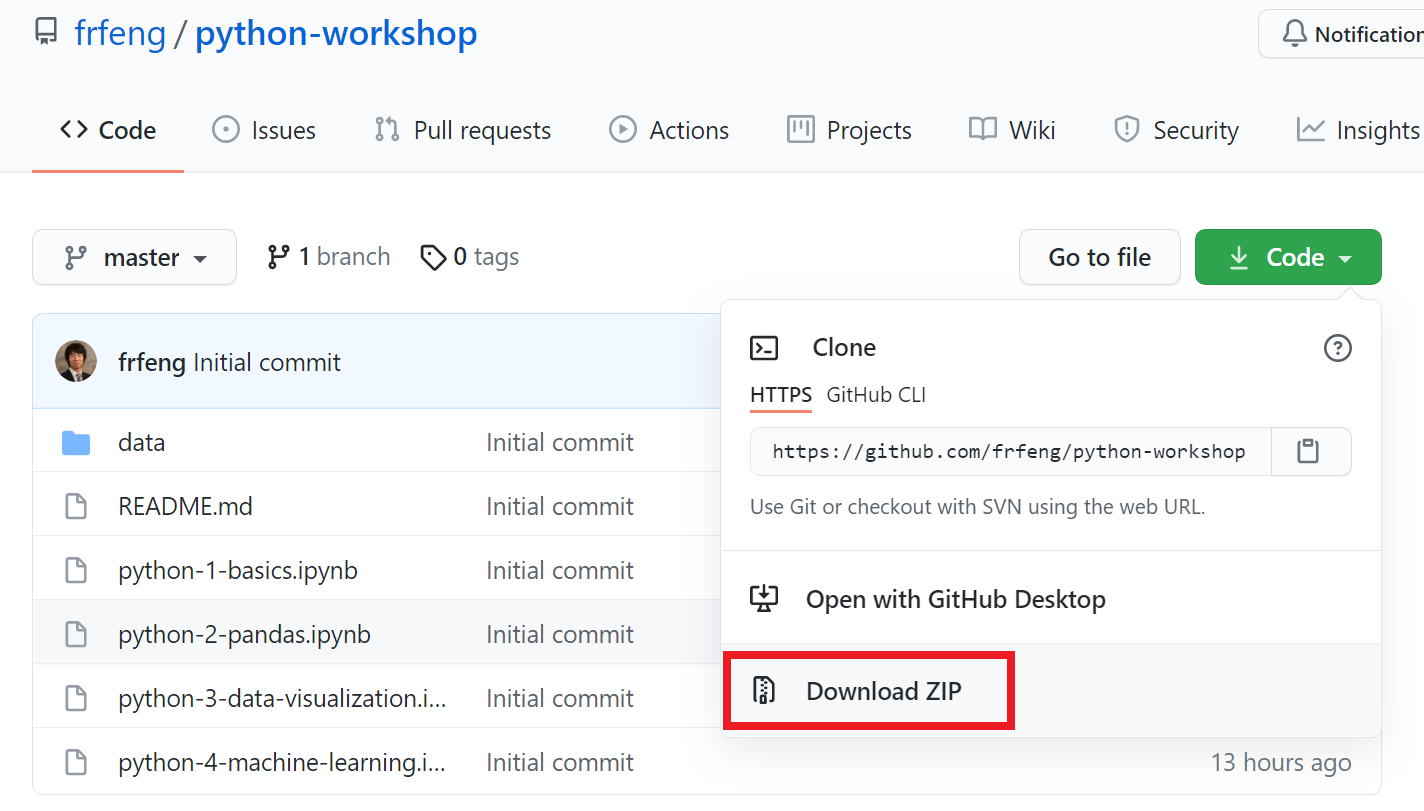Screen dimensions: 1424x811
Task: Open the Actions tab
Action: (669, 130)
